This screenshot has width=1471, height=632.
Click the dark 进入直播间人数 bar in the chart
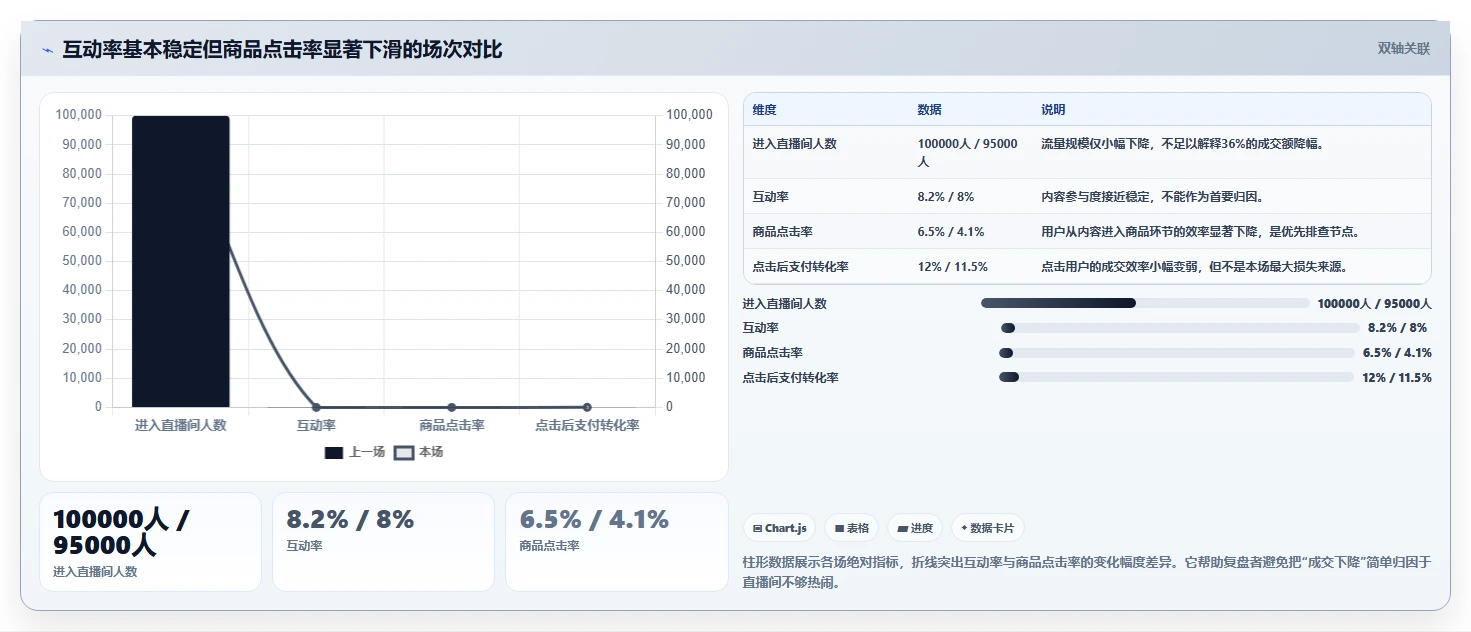(x=180, y=261)
